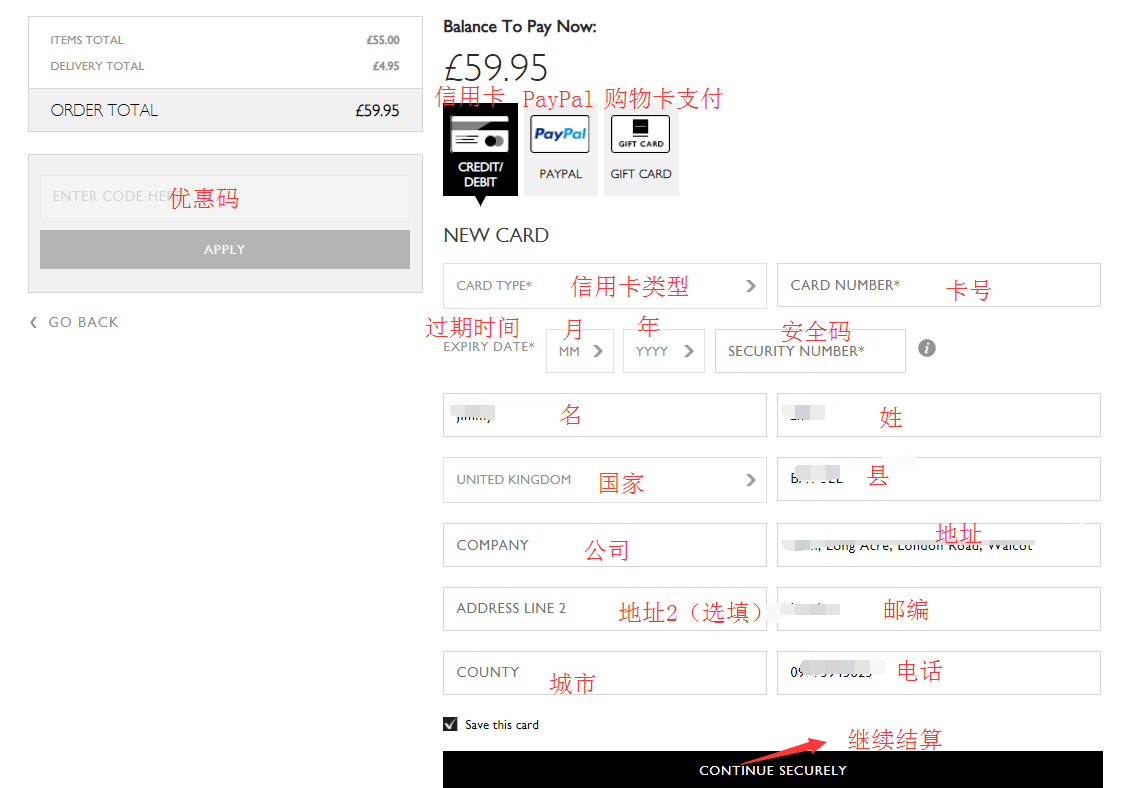Select the Address Line 2 field
The image size is (1140, 788).
[604, 609]
